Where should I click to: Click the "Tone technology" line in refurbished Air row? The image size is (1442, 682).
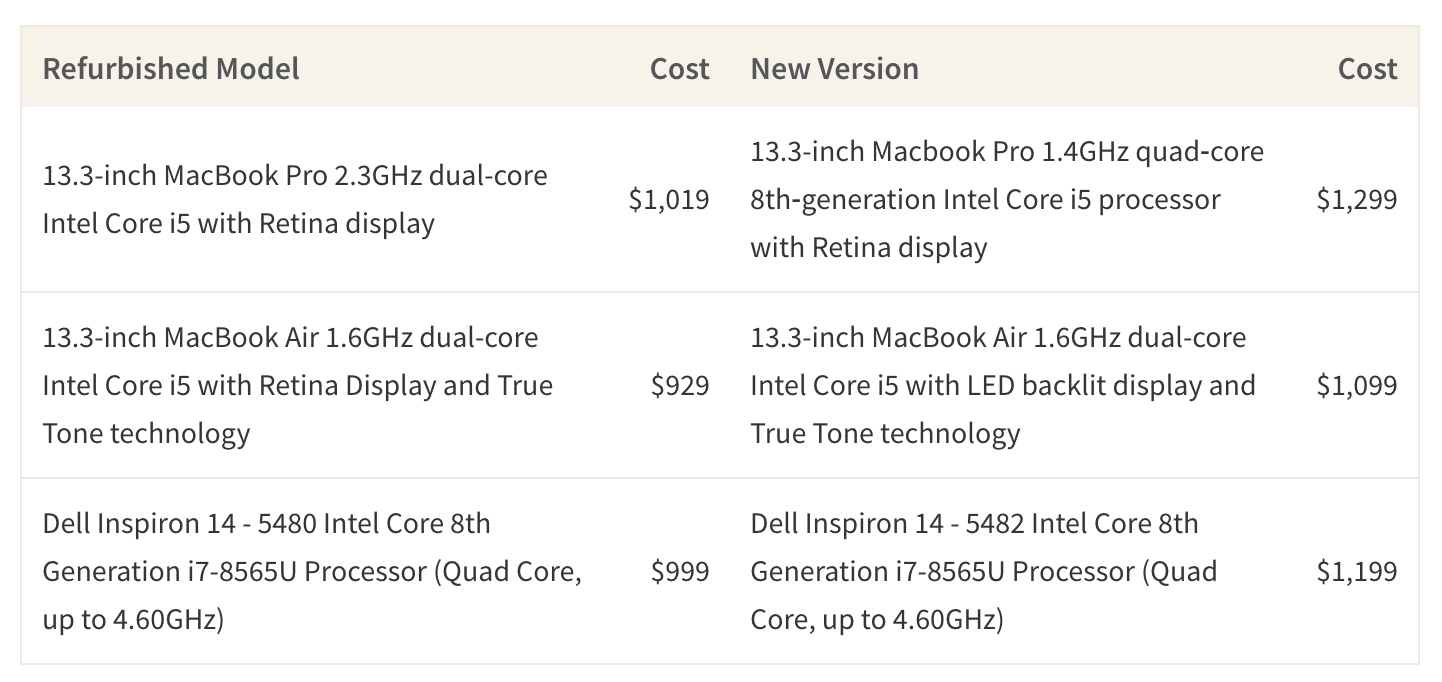tap(146, 433)
